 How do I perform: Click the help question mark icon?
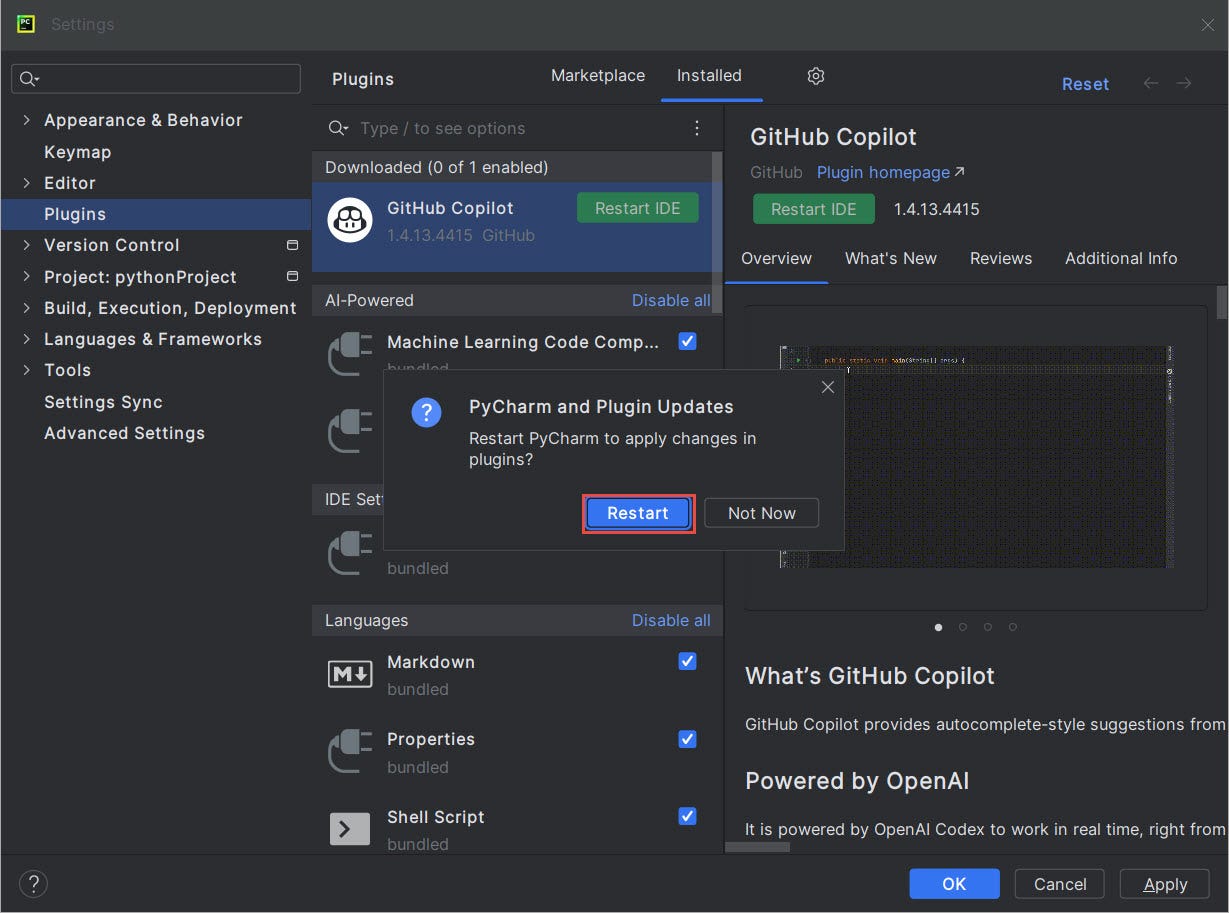pos(33,884)
